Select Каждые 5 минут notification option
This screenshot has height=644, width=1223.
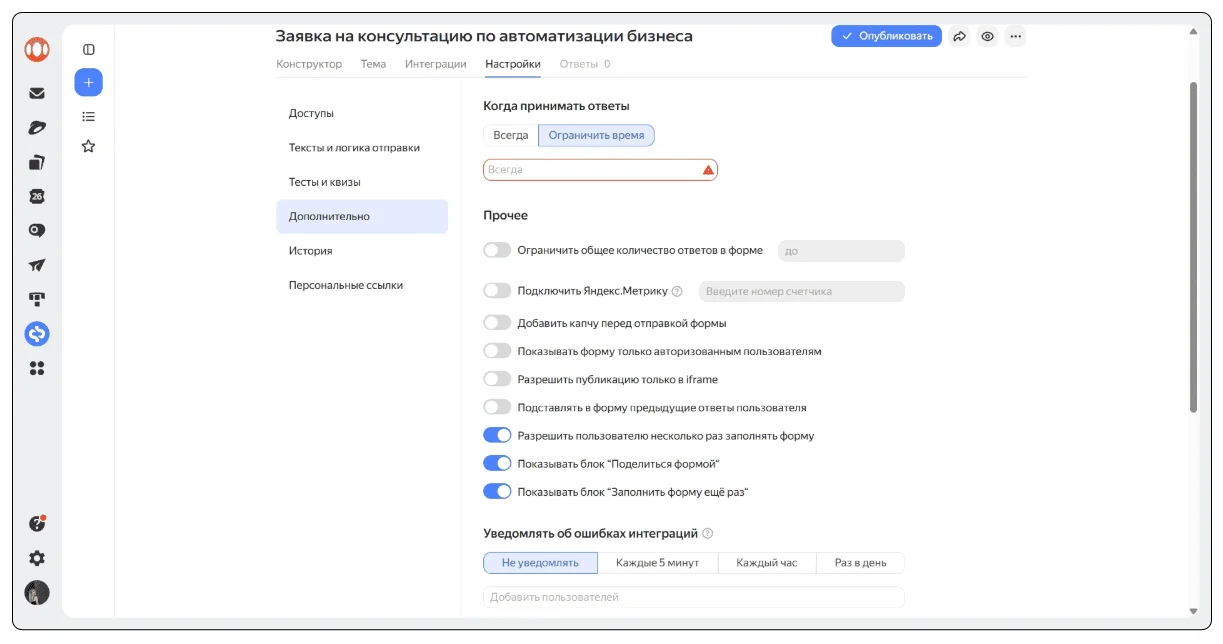(658, 563)
